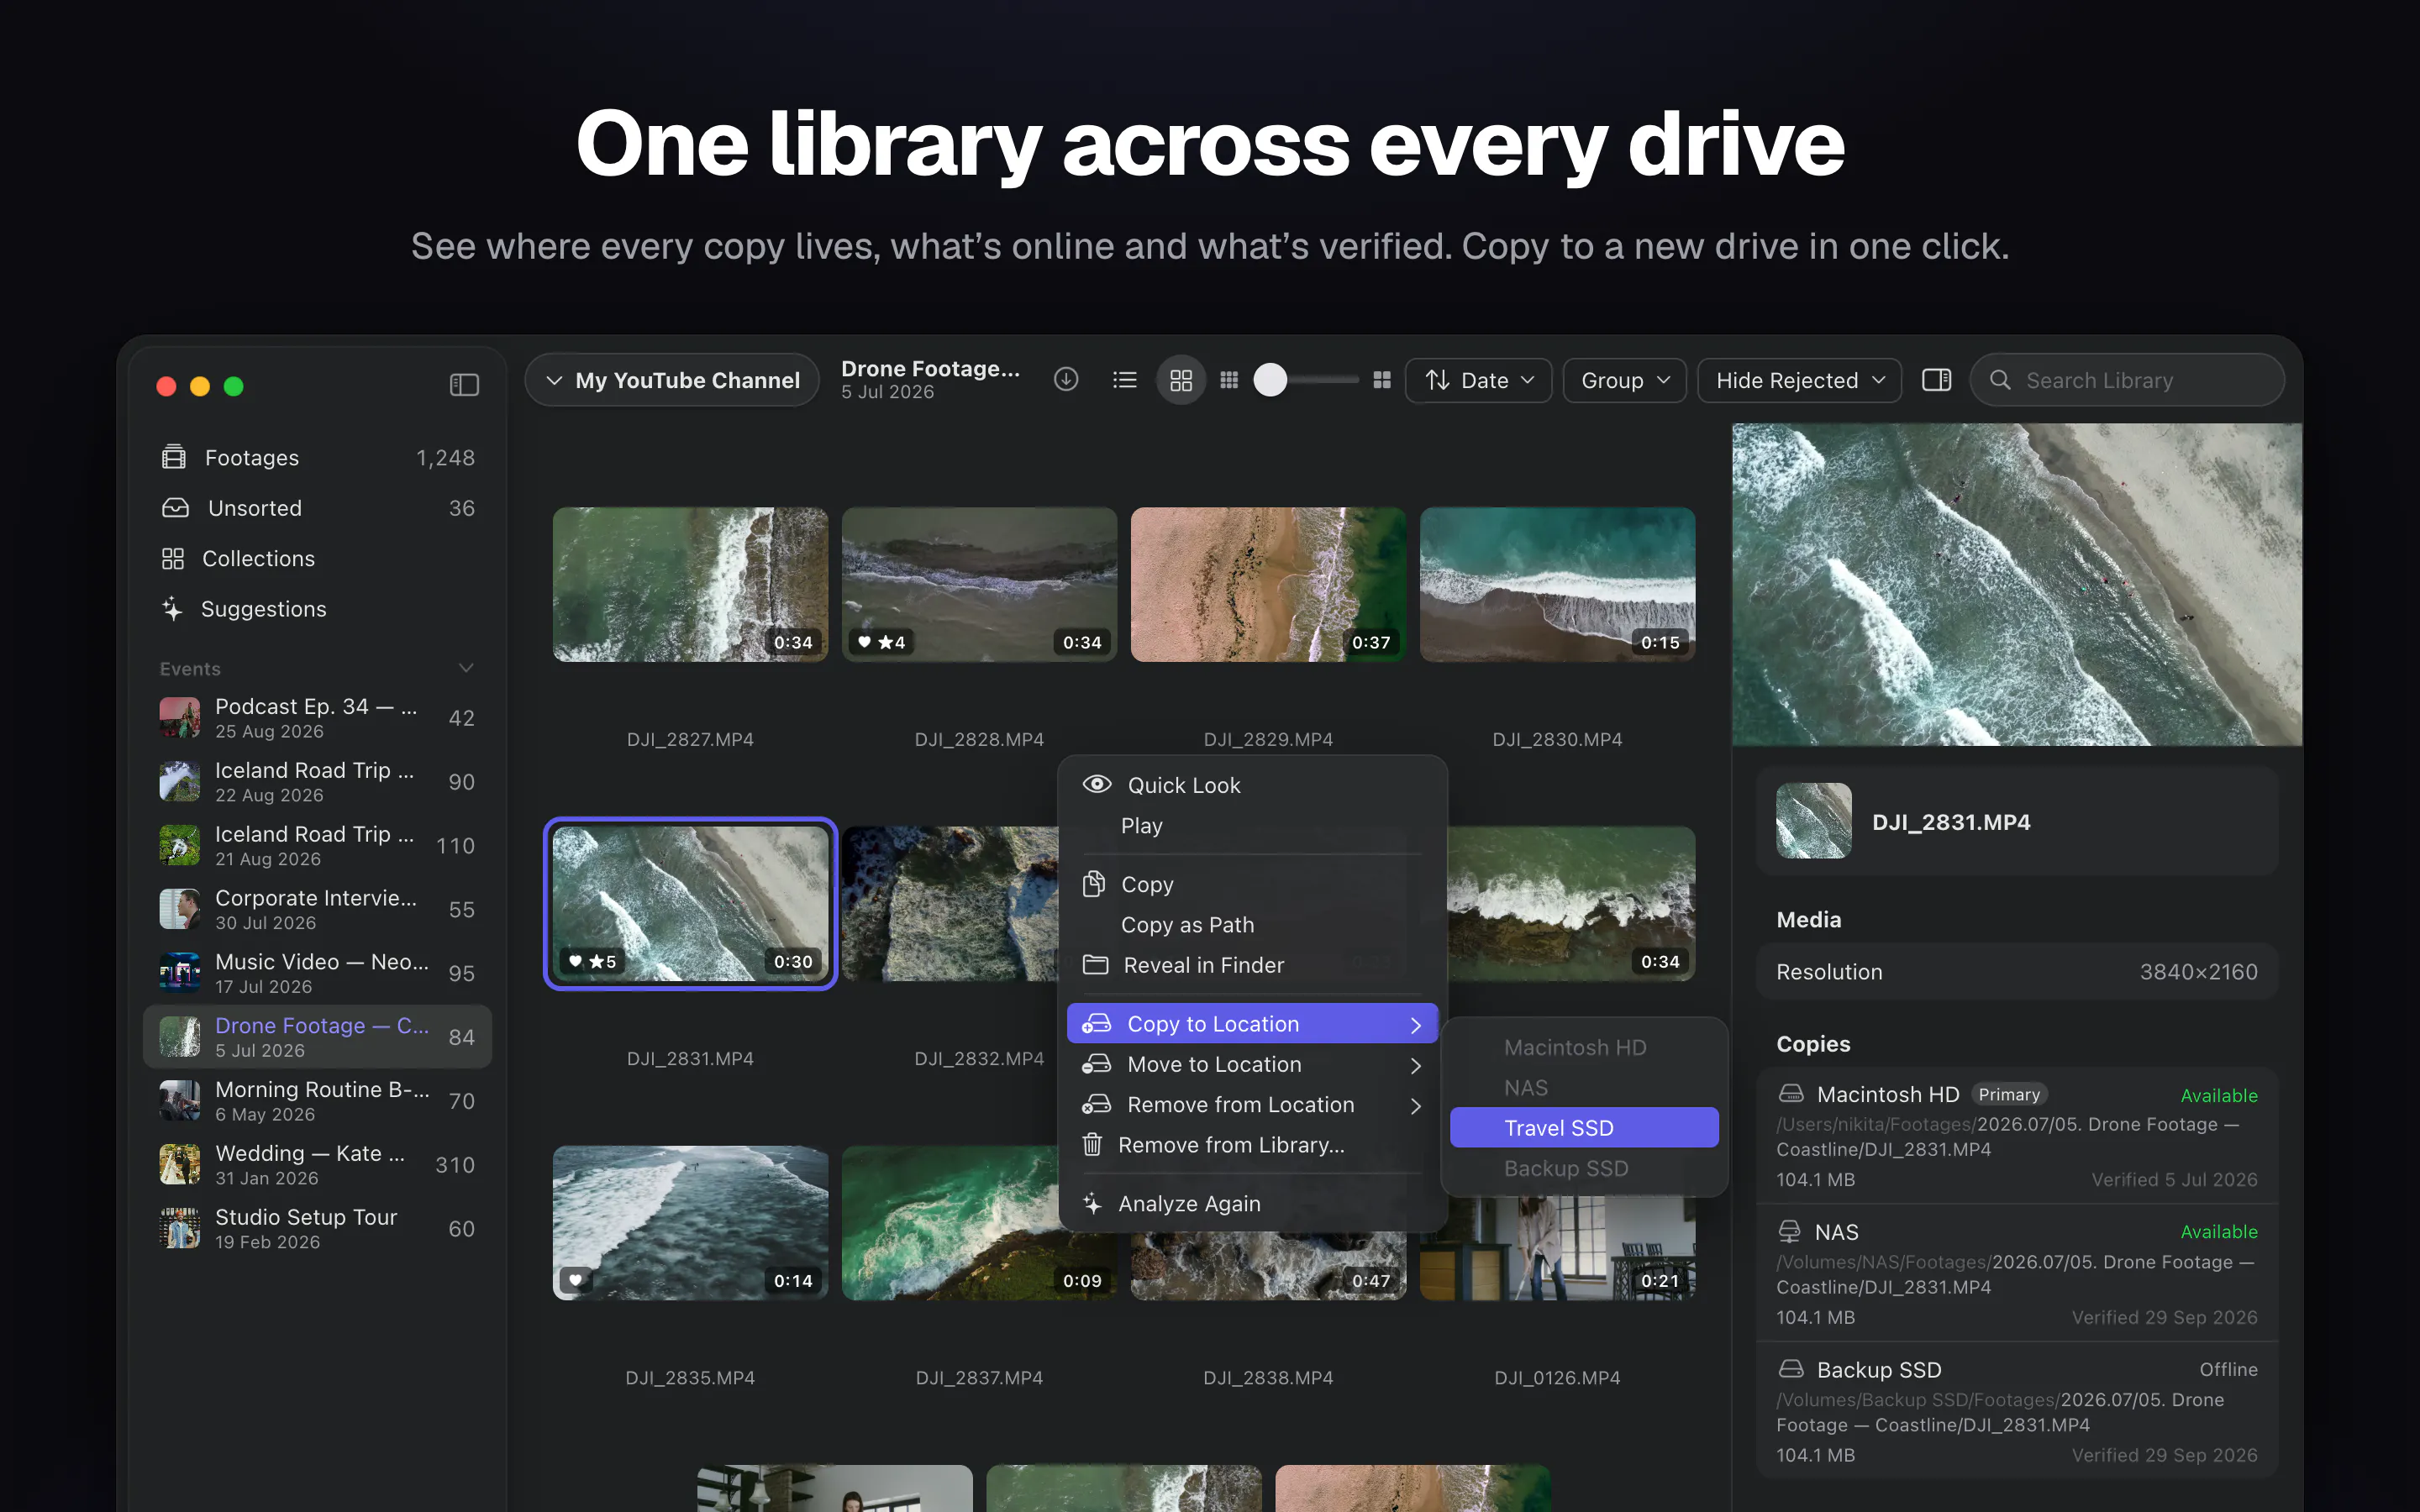2420x1512 pixels.
Task: Click the Backup SSD drive icon in Copies
Action: (x=1791, y=1369)
